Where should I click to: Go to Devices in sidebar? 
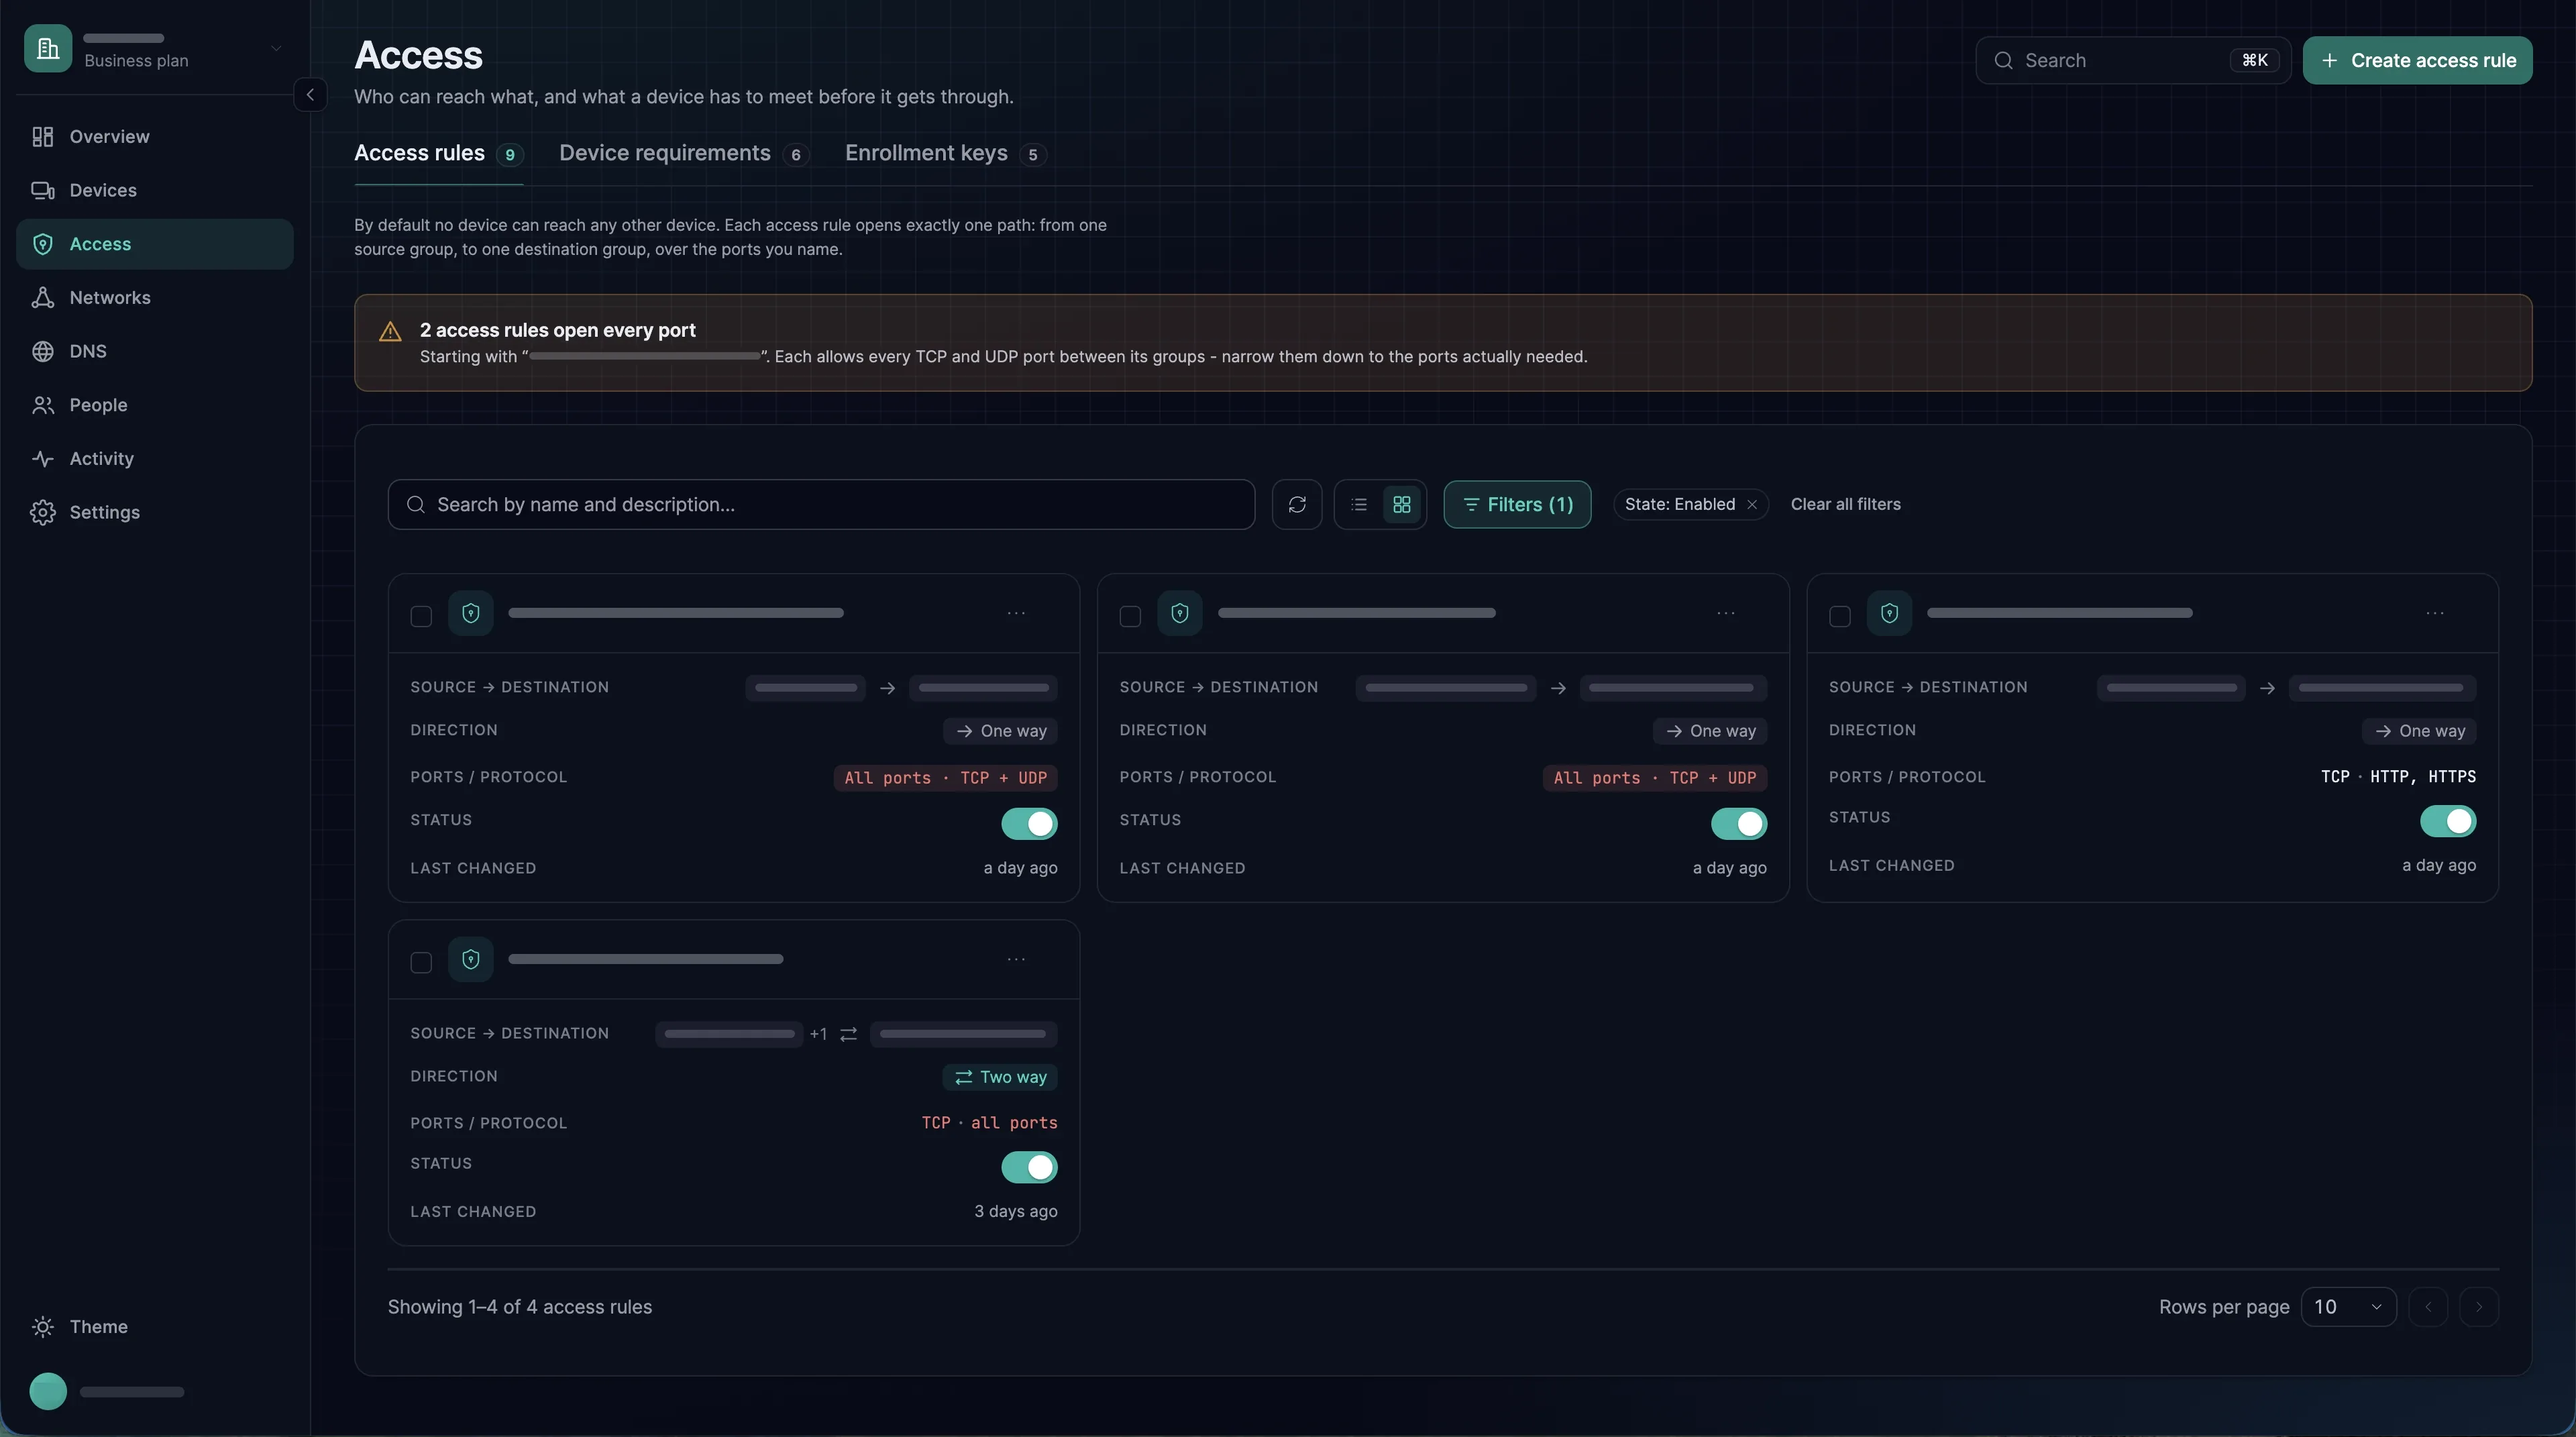click(154, 190)
